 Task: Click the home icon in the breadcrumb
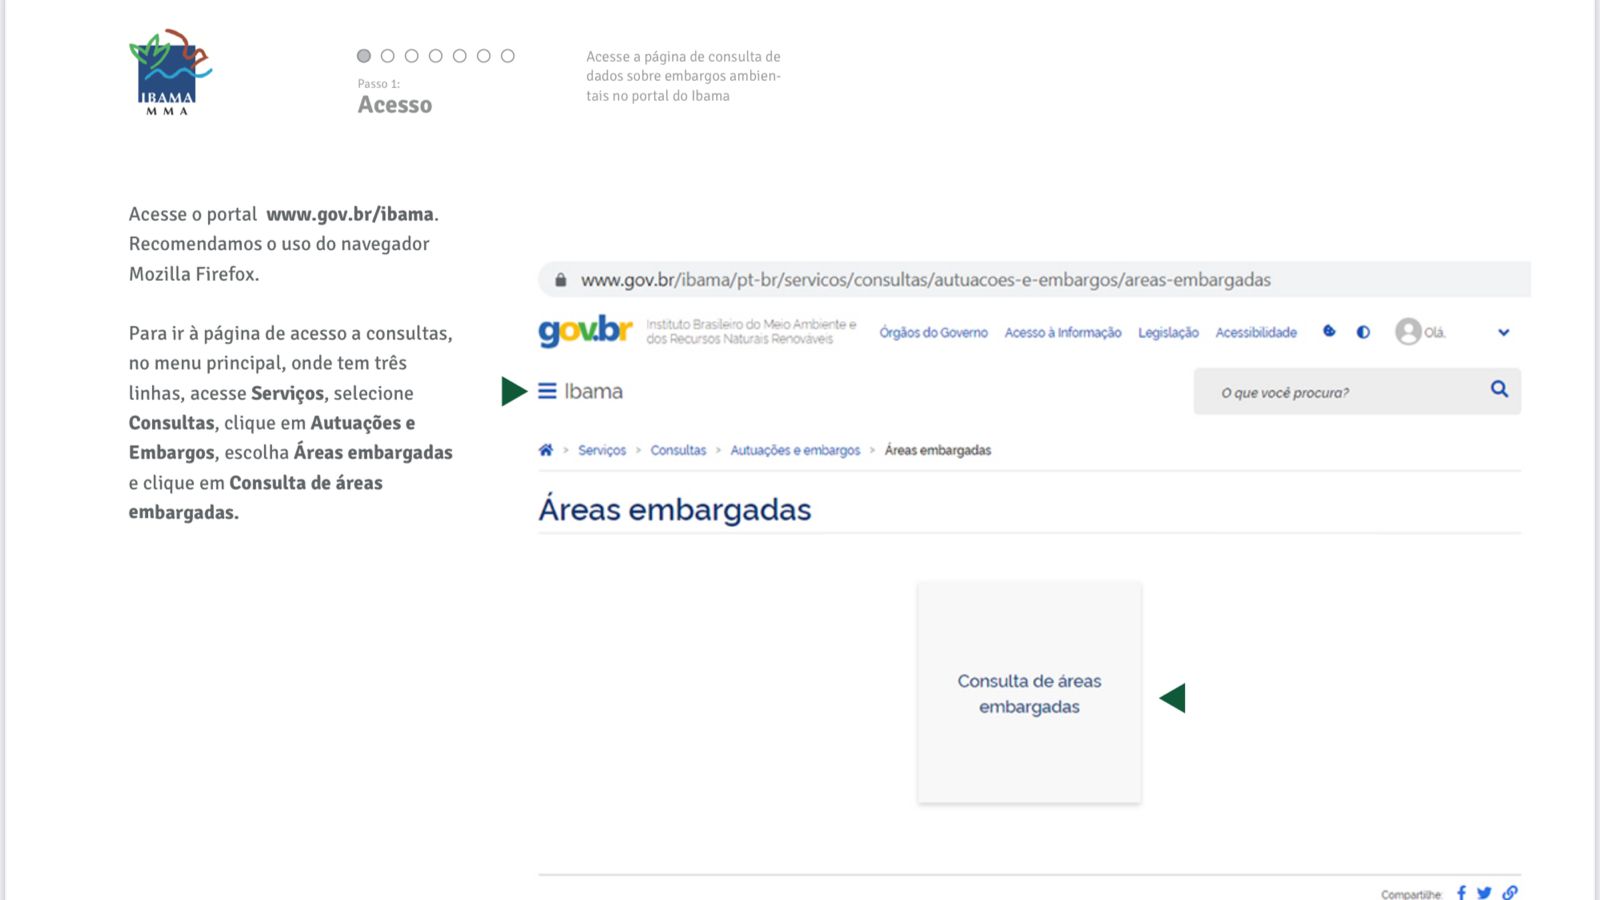coord(546,450)
